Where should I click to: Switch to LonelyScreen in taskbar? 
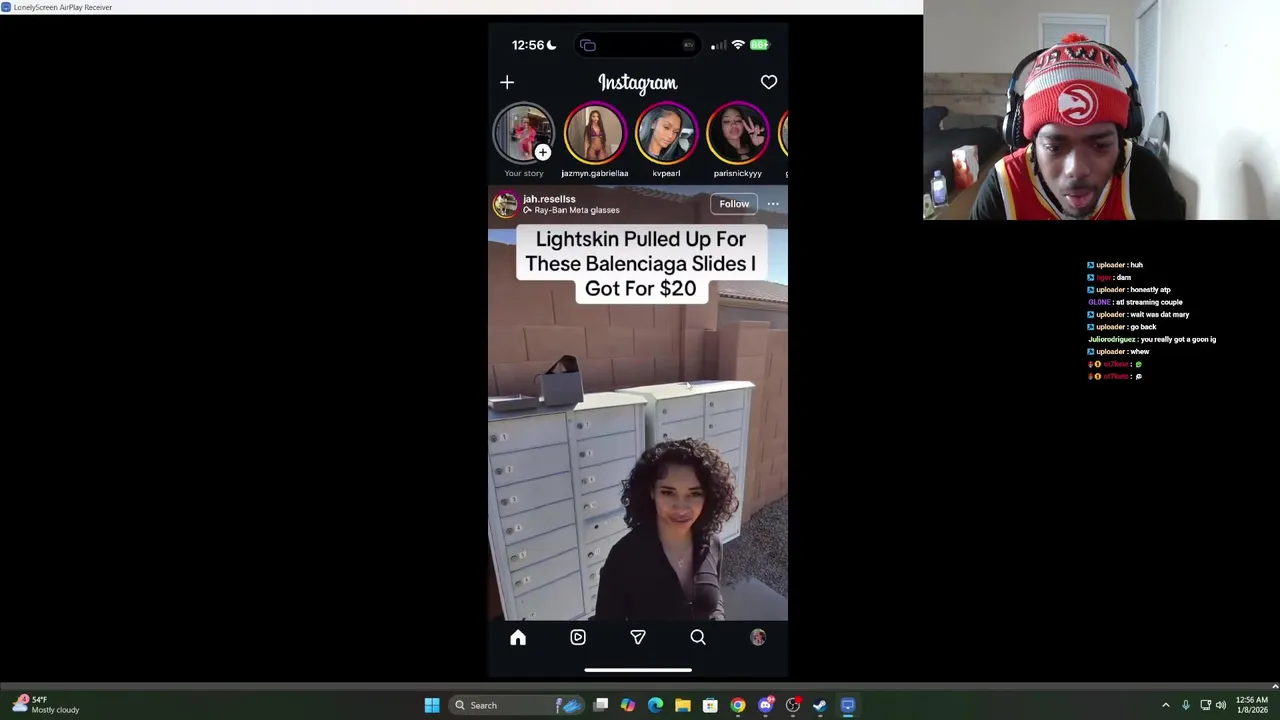coord(848,705)
